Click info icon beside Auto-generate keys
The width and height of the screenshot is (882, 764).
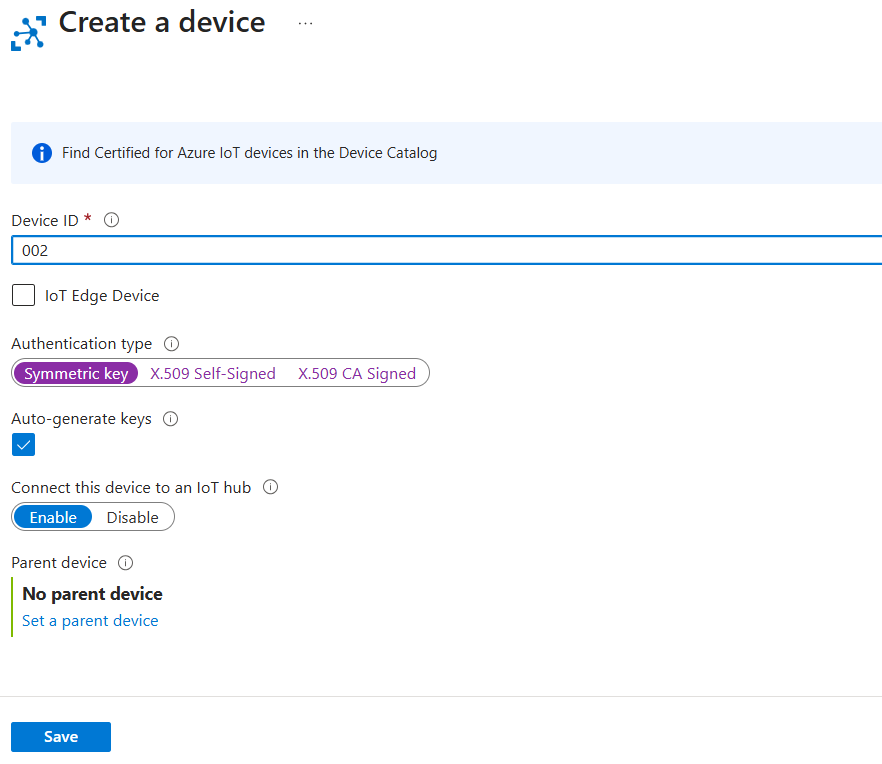pos(170,419)
